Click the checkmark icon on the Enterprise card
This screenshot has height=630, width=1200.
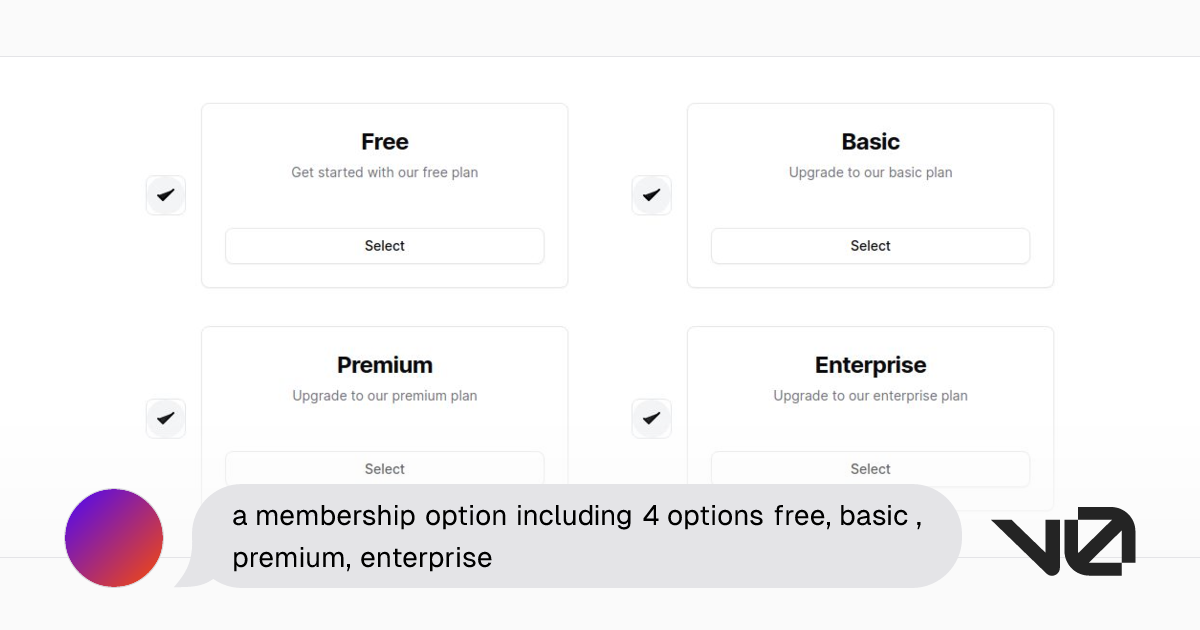(651, 418)
